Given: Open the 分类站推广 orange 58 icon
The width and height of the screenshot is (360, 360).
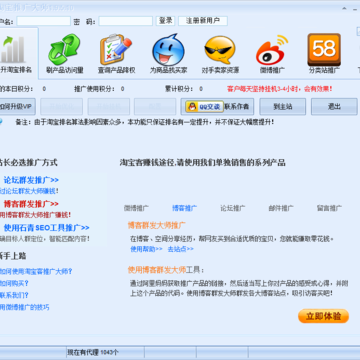Looking at the screenshot, I should click(324, 49).
